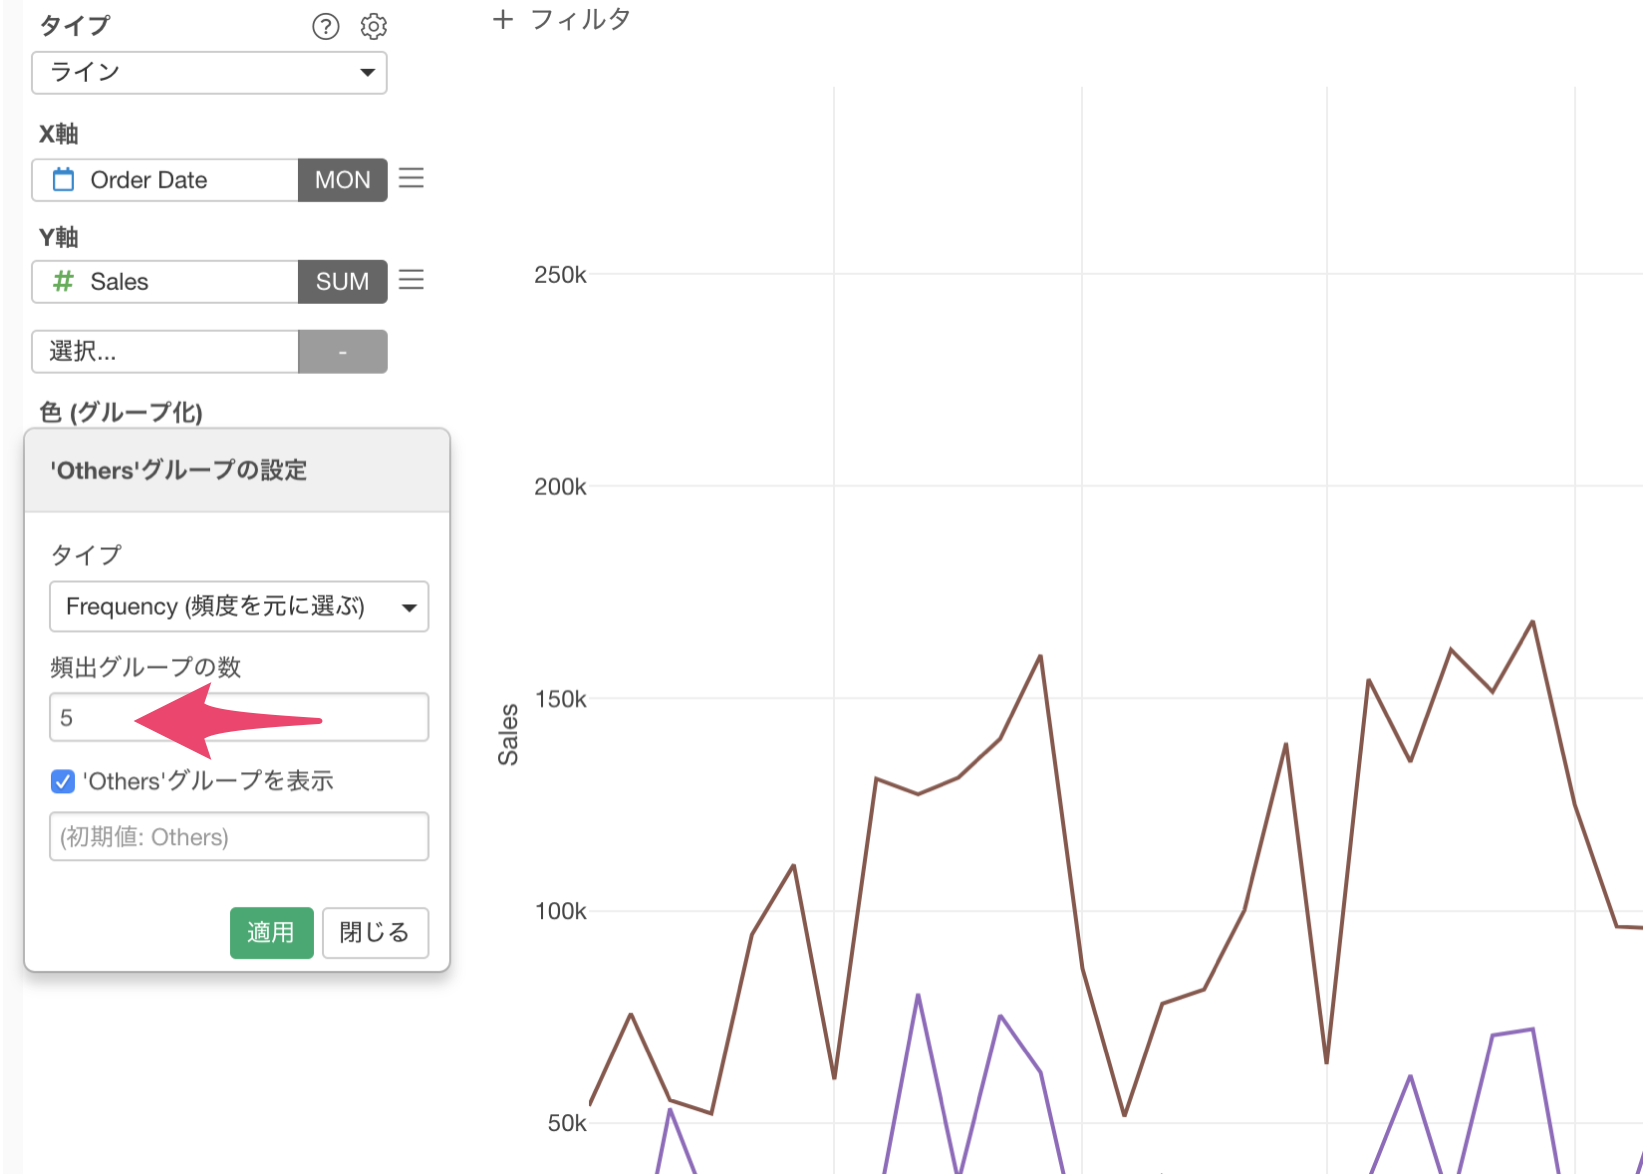
Task: Change the MON date unit
Action: 342,180
